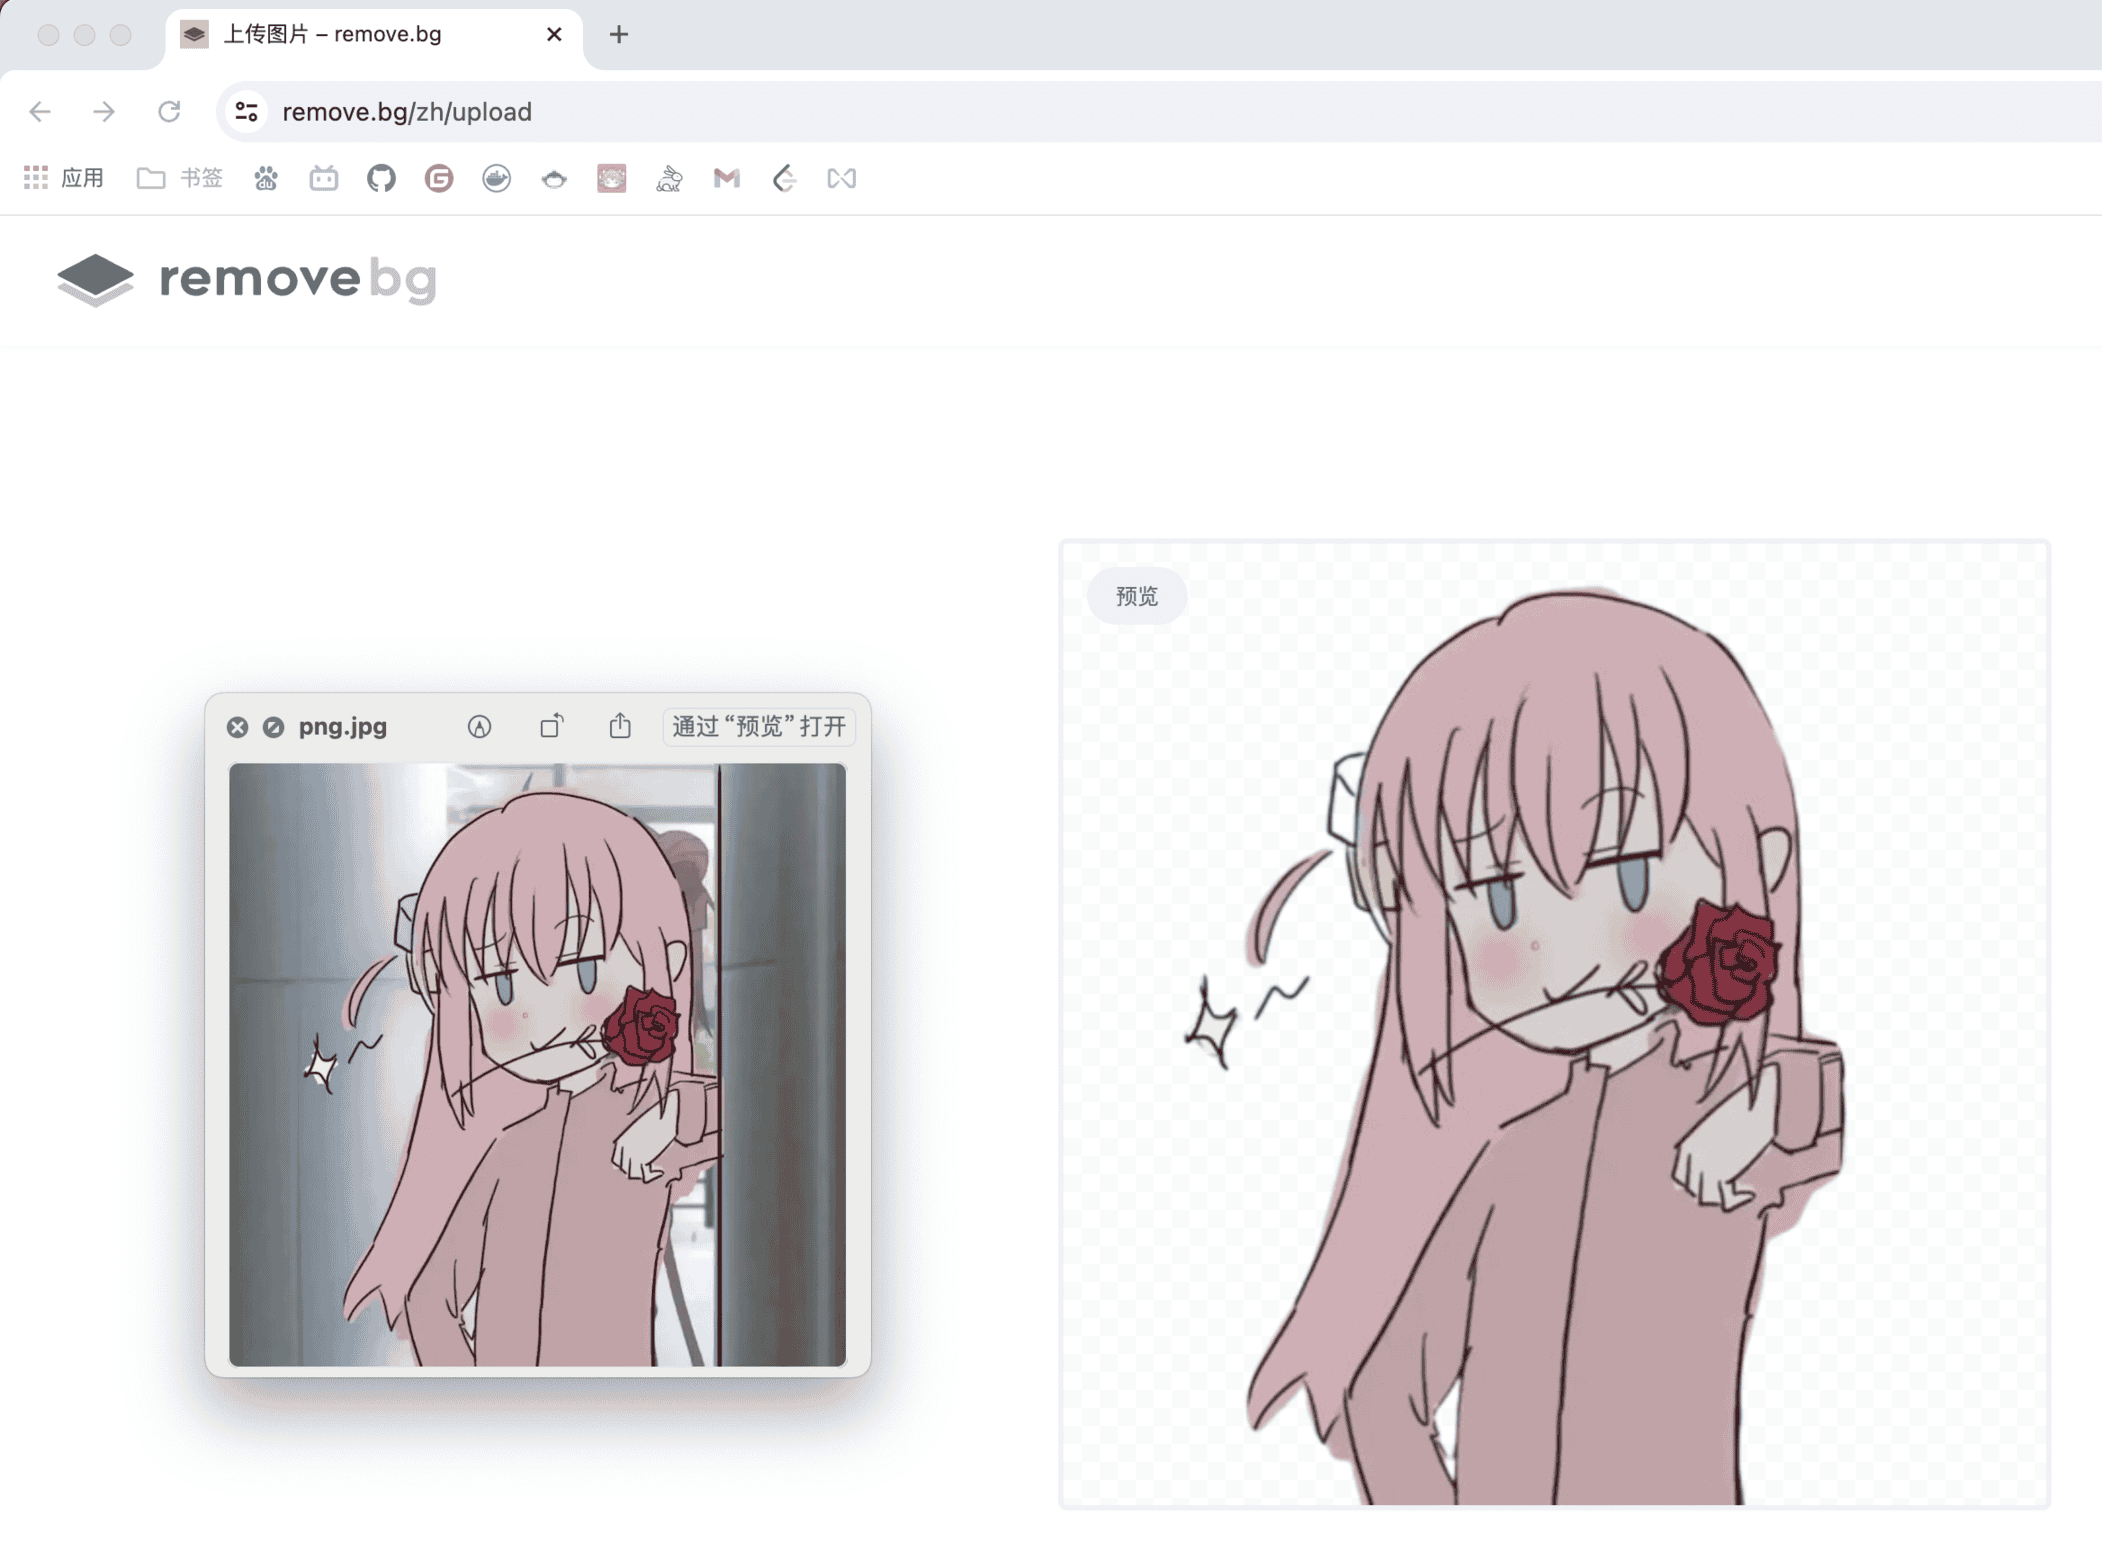Click the site settings icon in address bar
This screenshot has width=2102, height=1552.
246,112
